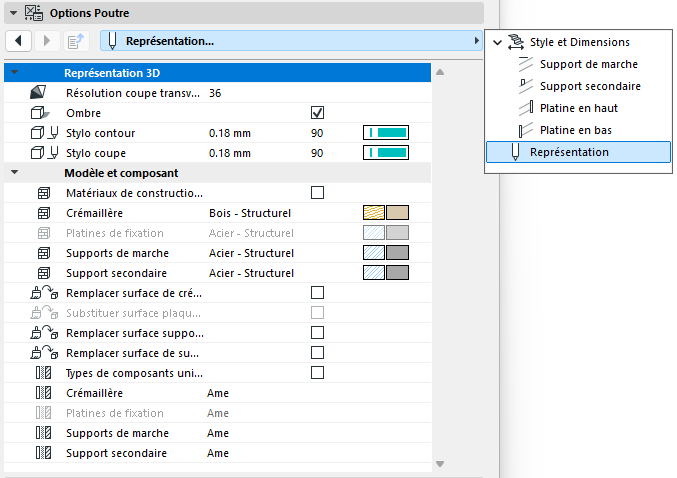Click the Crémaillère material icon

pos(44,212)
